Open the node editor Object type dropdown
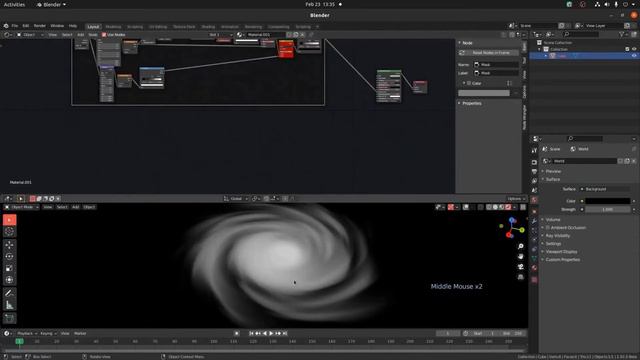640x360 pixels. [x=31, y=35]
